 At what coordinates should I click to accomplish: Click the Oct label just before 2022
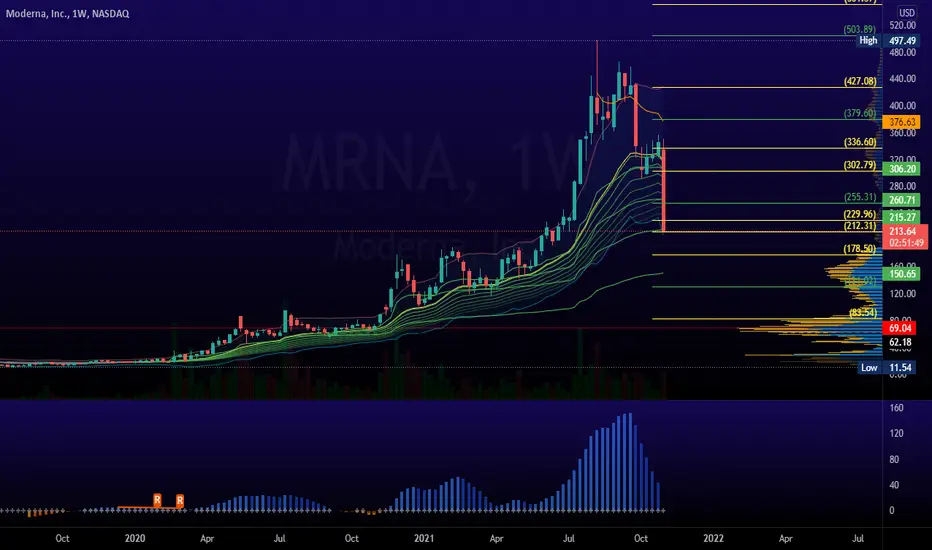(x=641, y=538)
